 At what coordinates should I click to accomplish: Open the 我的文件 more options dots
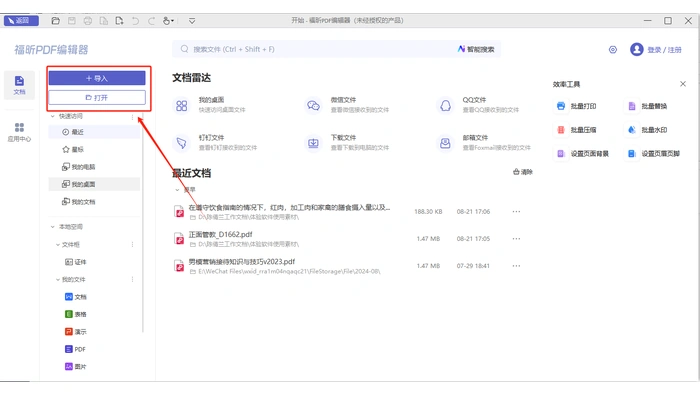pos(132,279)
